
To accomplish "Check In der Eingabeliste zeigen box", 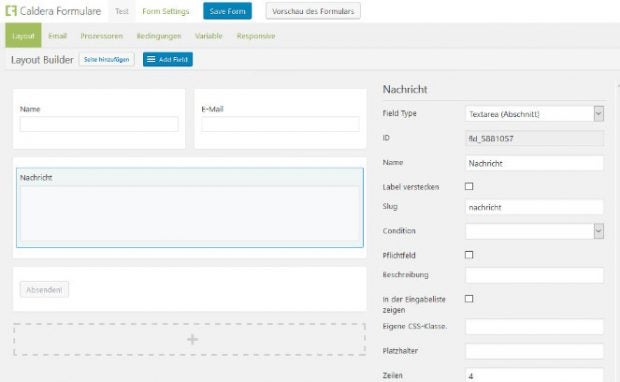I will (469, 299).
